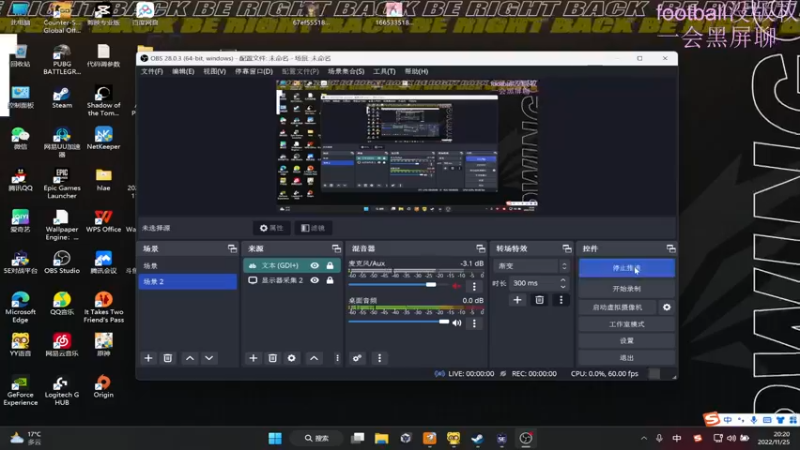Hide the 文本 (GDI+) source
Image resolution: width=800 pixels, height=450 pixels.
click(x=315, y=265)
